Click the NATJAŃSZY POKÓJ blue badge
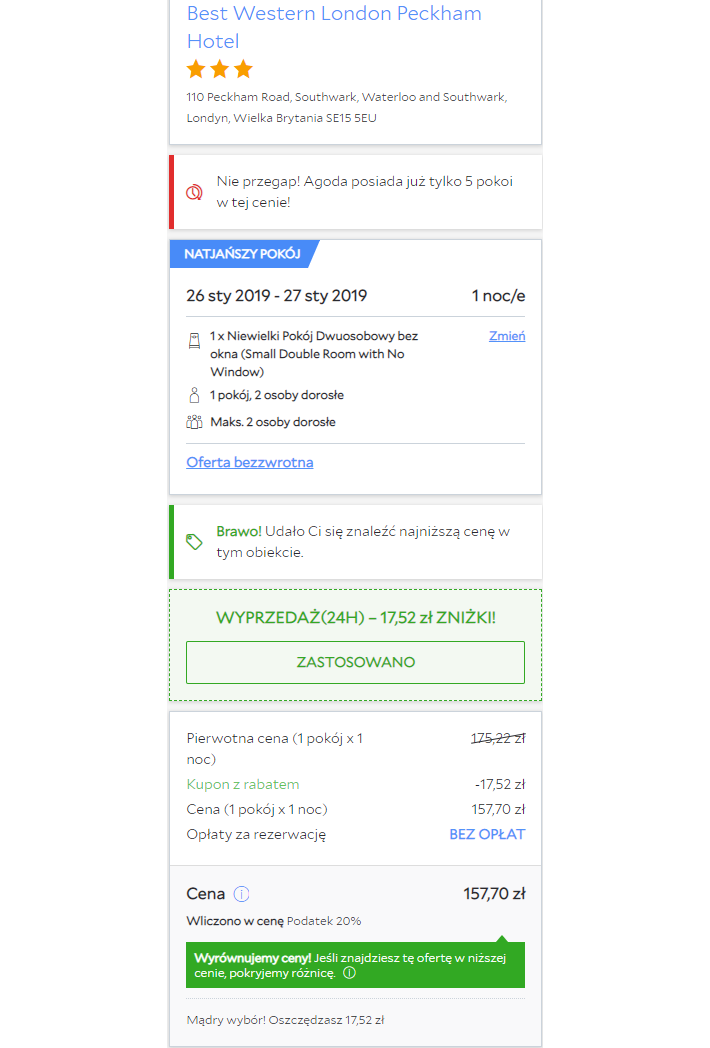Viewport: 710px width, 1048px height. coord(242,254)
